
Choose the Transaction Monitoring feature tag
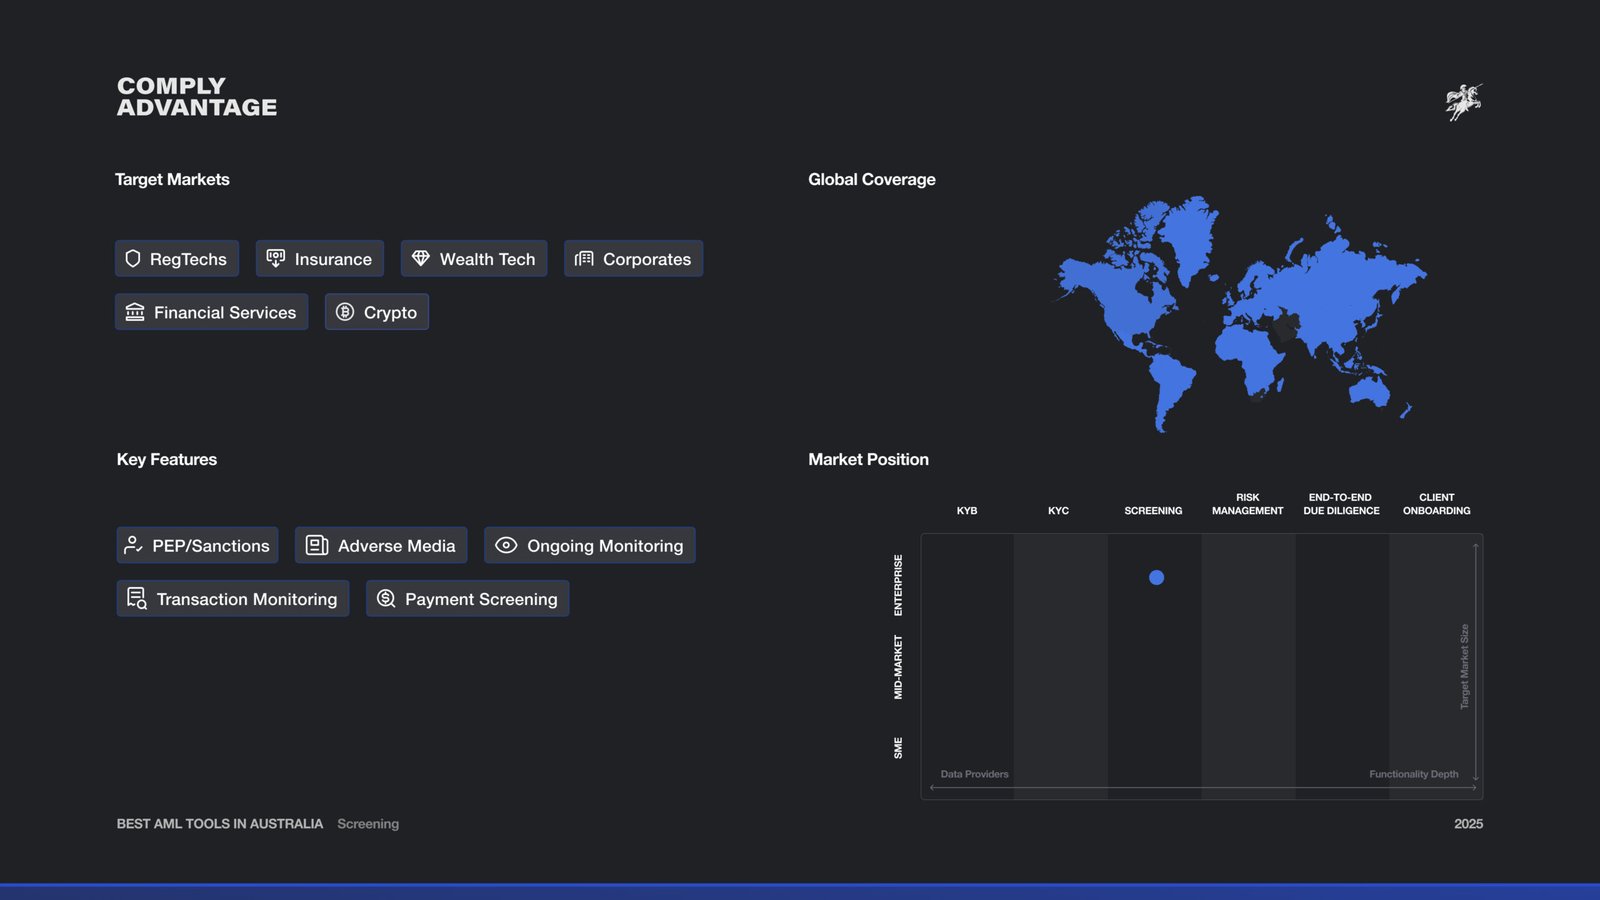click(233, 598)
